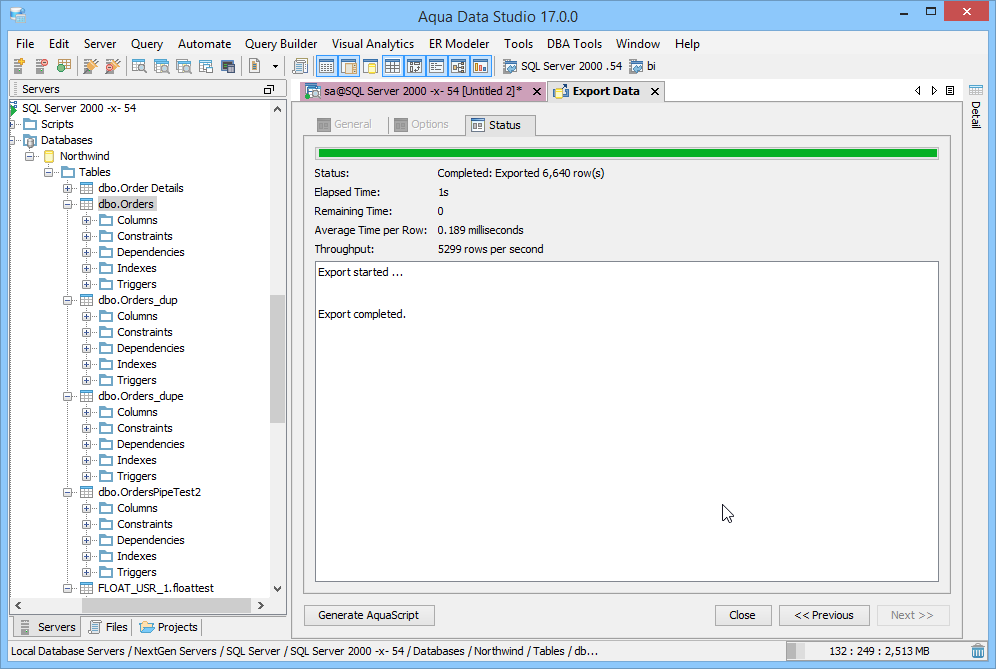996x669 pixels.
Task: Click the green export progress bar
Action: pos(627,152)
